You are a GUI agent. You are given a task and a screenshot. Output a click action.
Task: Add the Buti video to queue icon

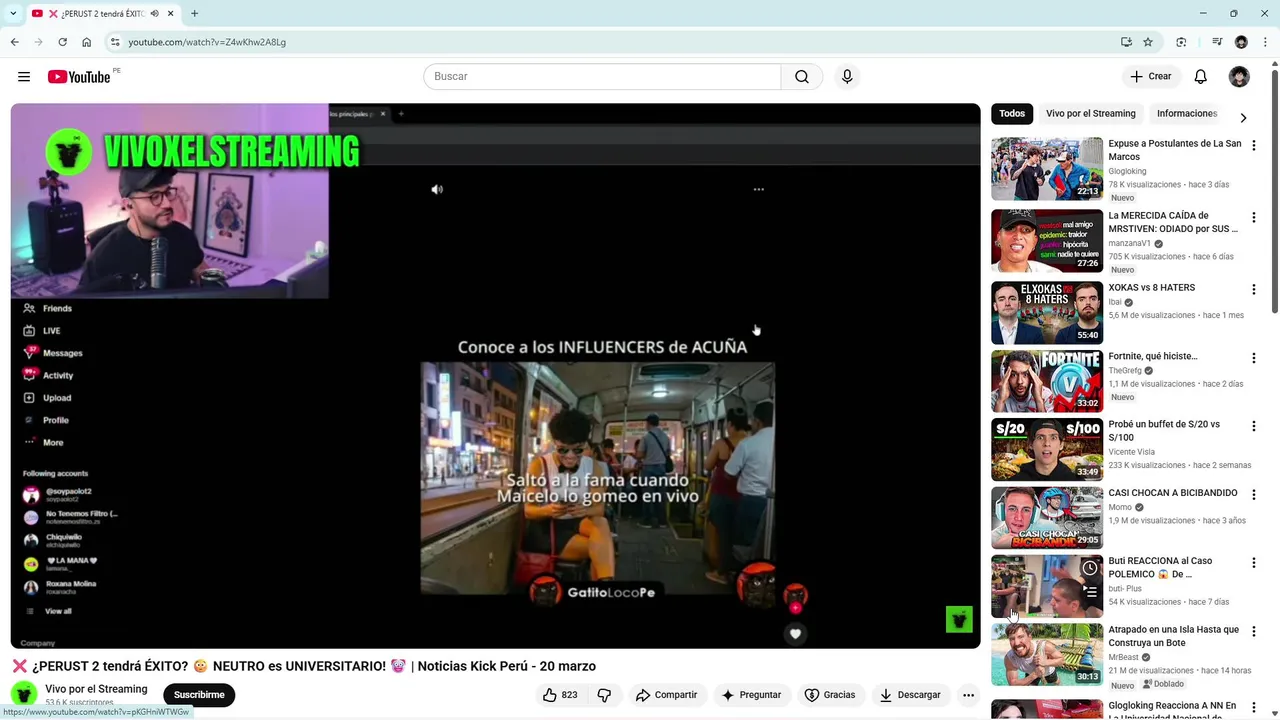coord(1090,592)
